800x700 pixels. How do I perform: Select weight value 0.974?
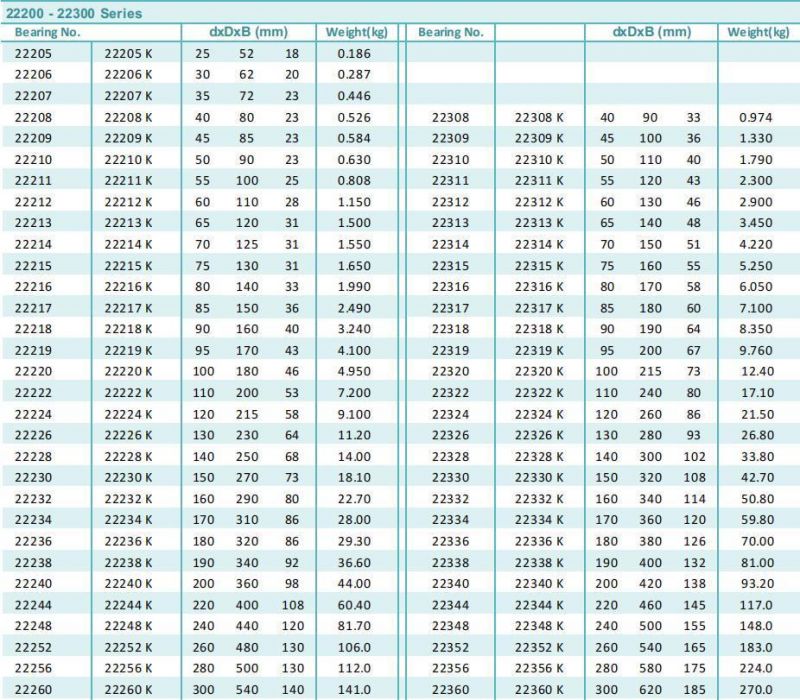(x=756, y=117)
